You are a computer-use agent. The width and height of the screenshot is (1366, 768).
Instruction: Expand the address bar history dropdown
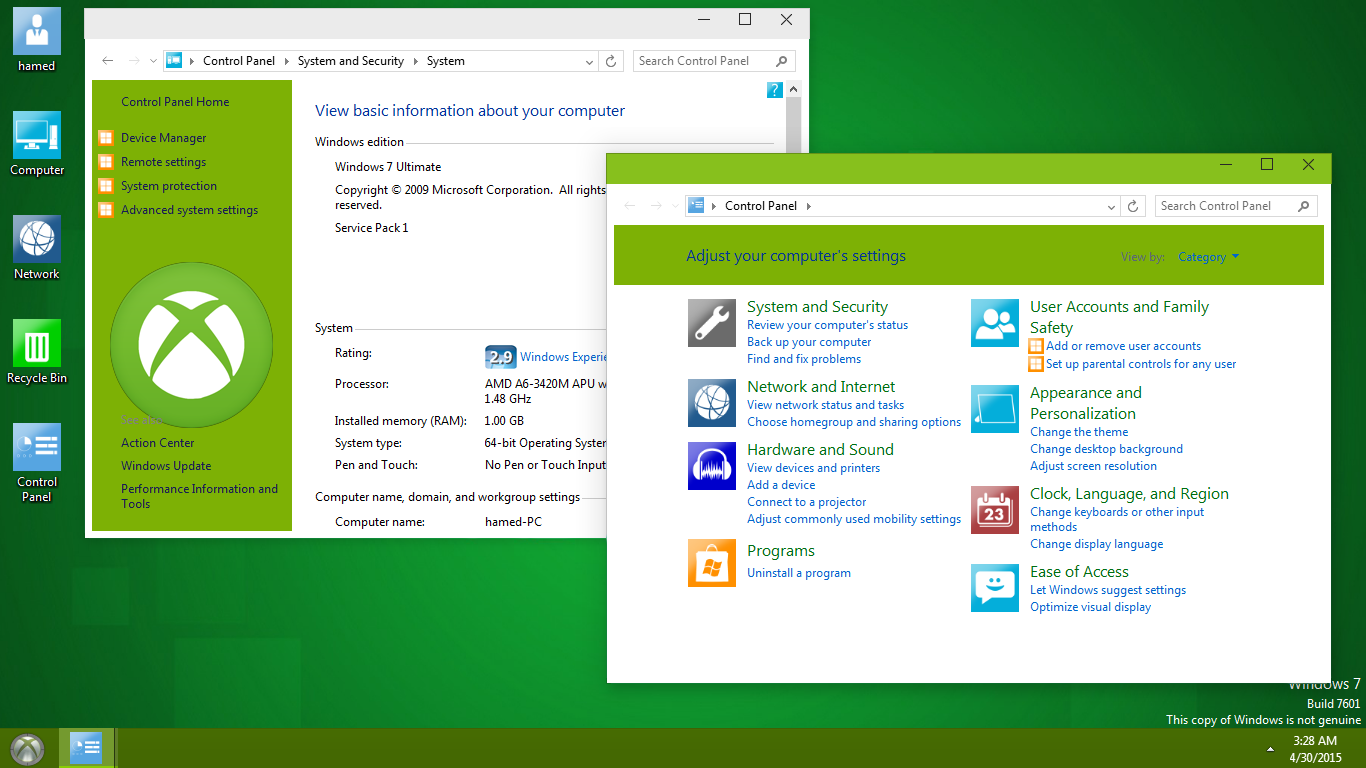1110,205
